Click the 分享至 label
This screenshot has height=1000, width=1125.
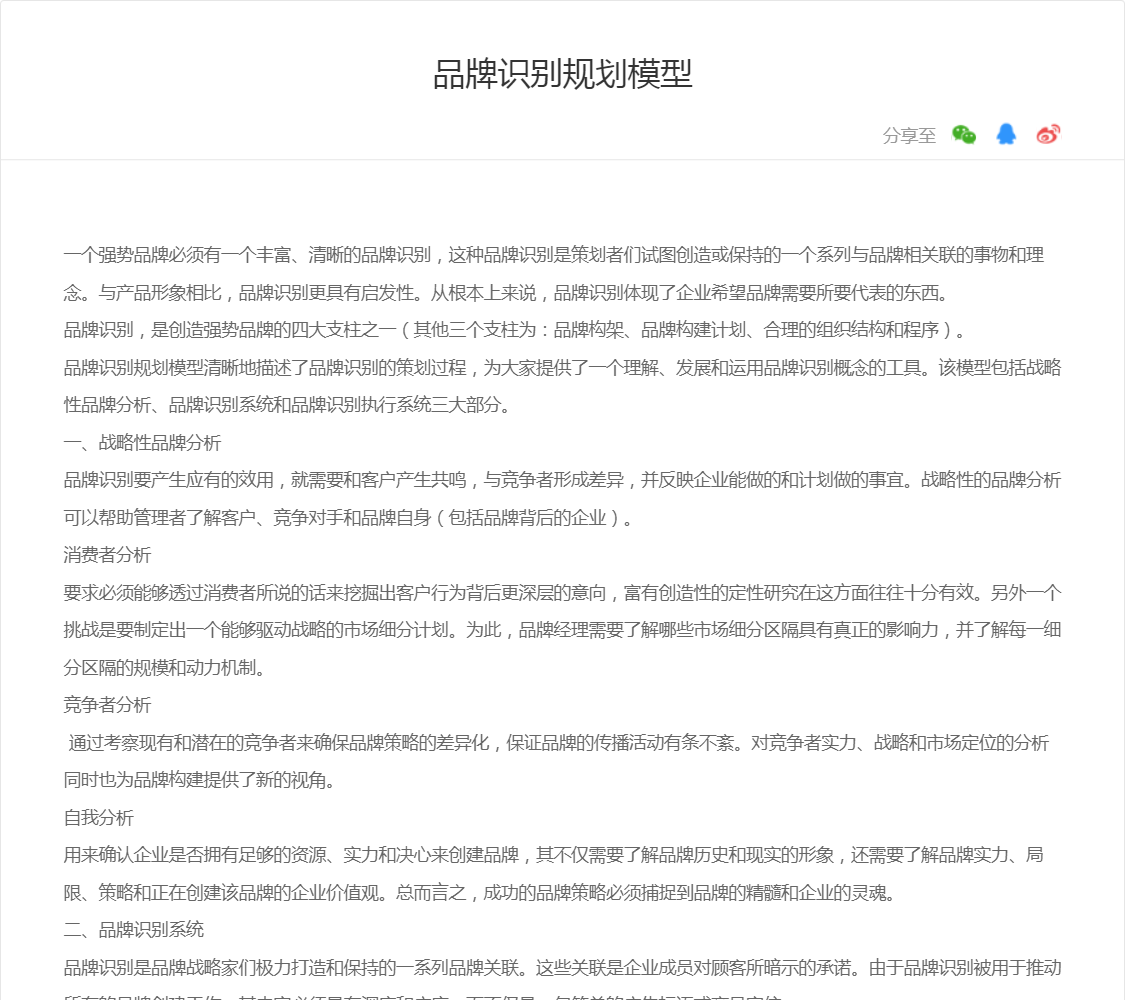(909, 136)
